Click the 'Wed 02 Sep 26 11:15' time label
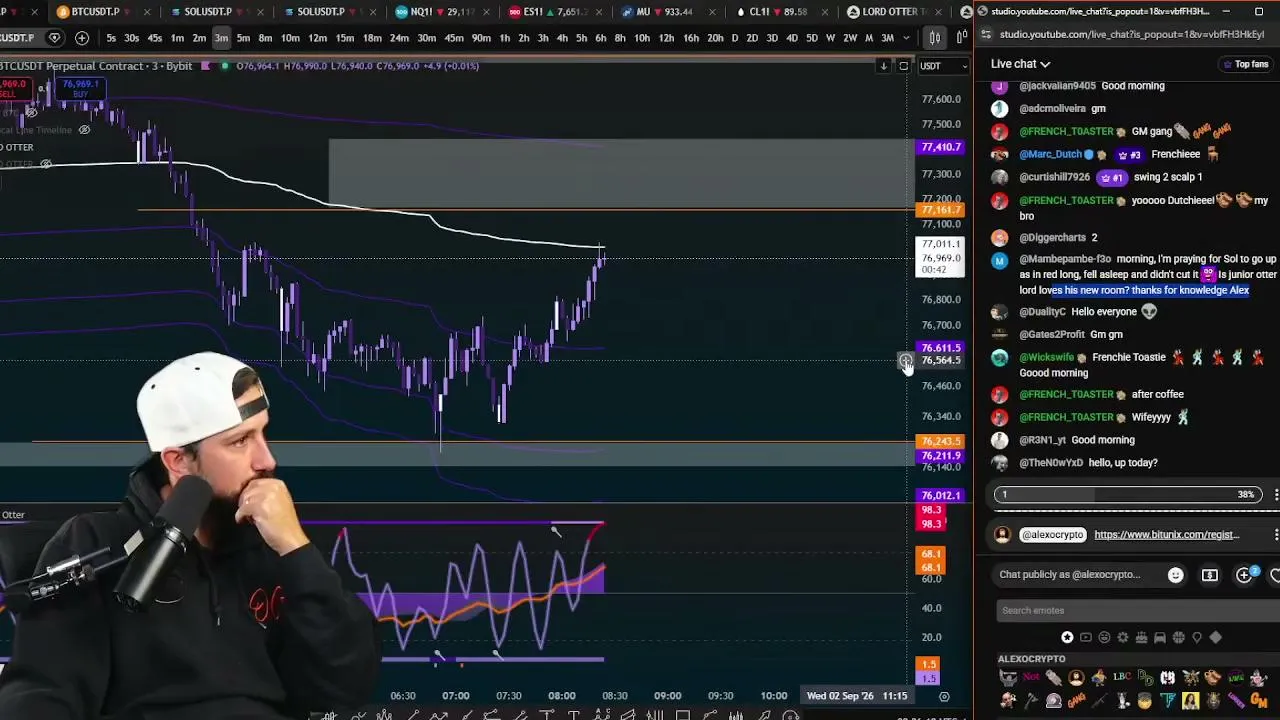The width and height of the screenshot is (1280, 720). (857, 696)
